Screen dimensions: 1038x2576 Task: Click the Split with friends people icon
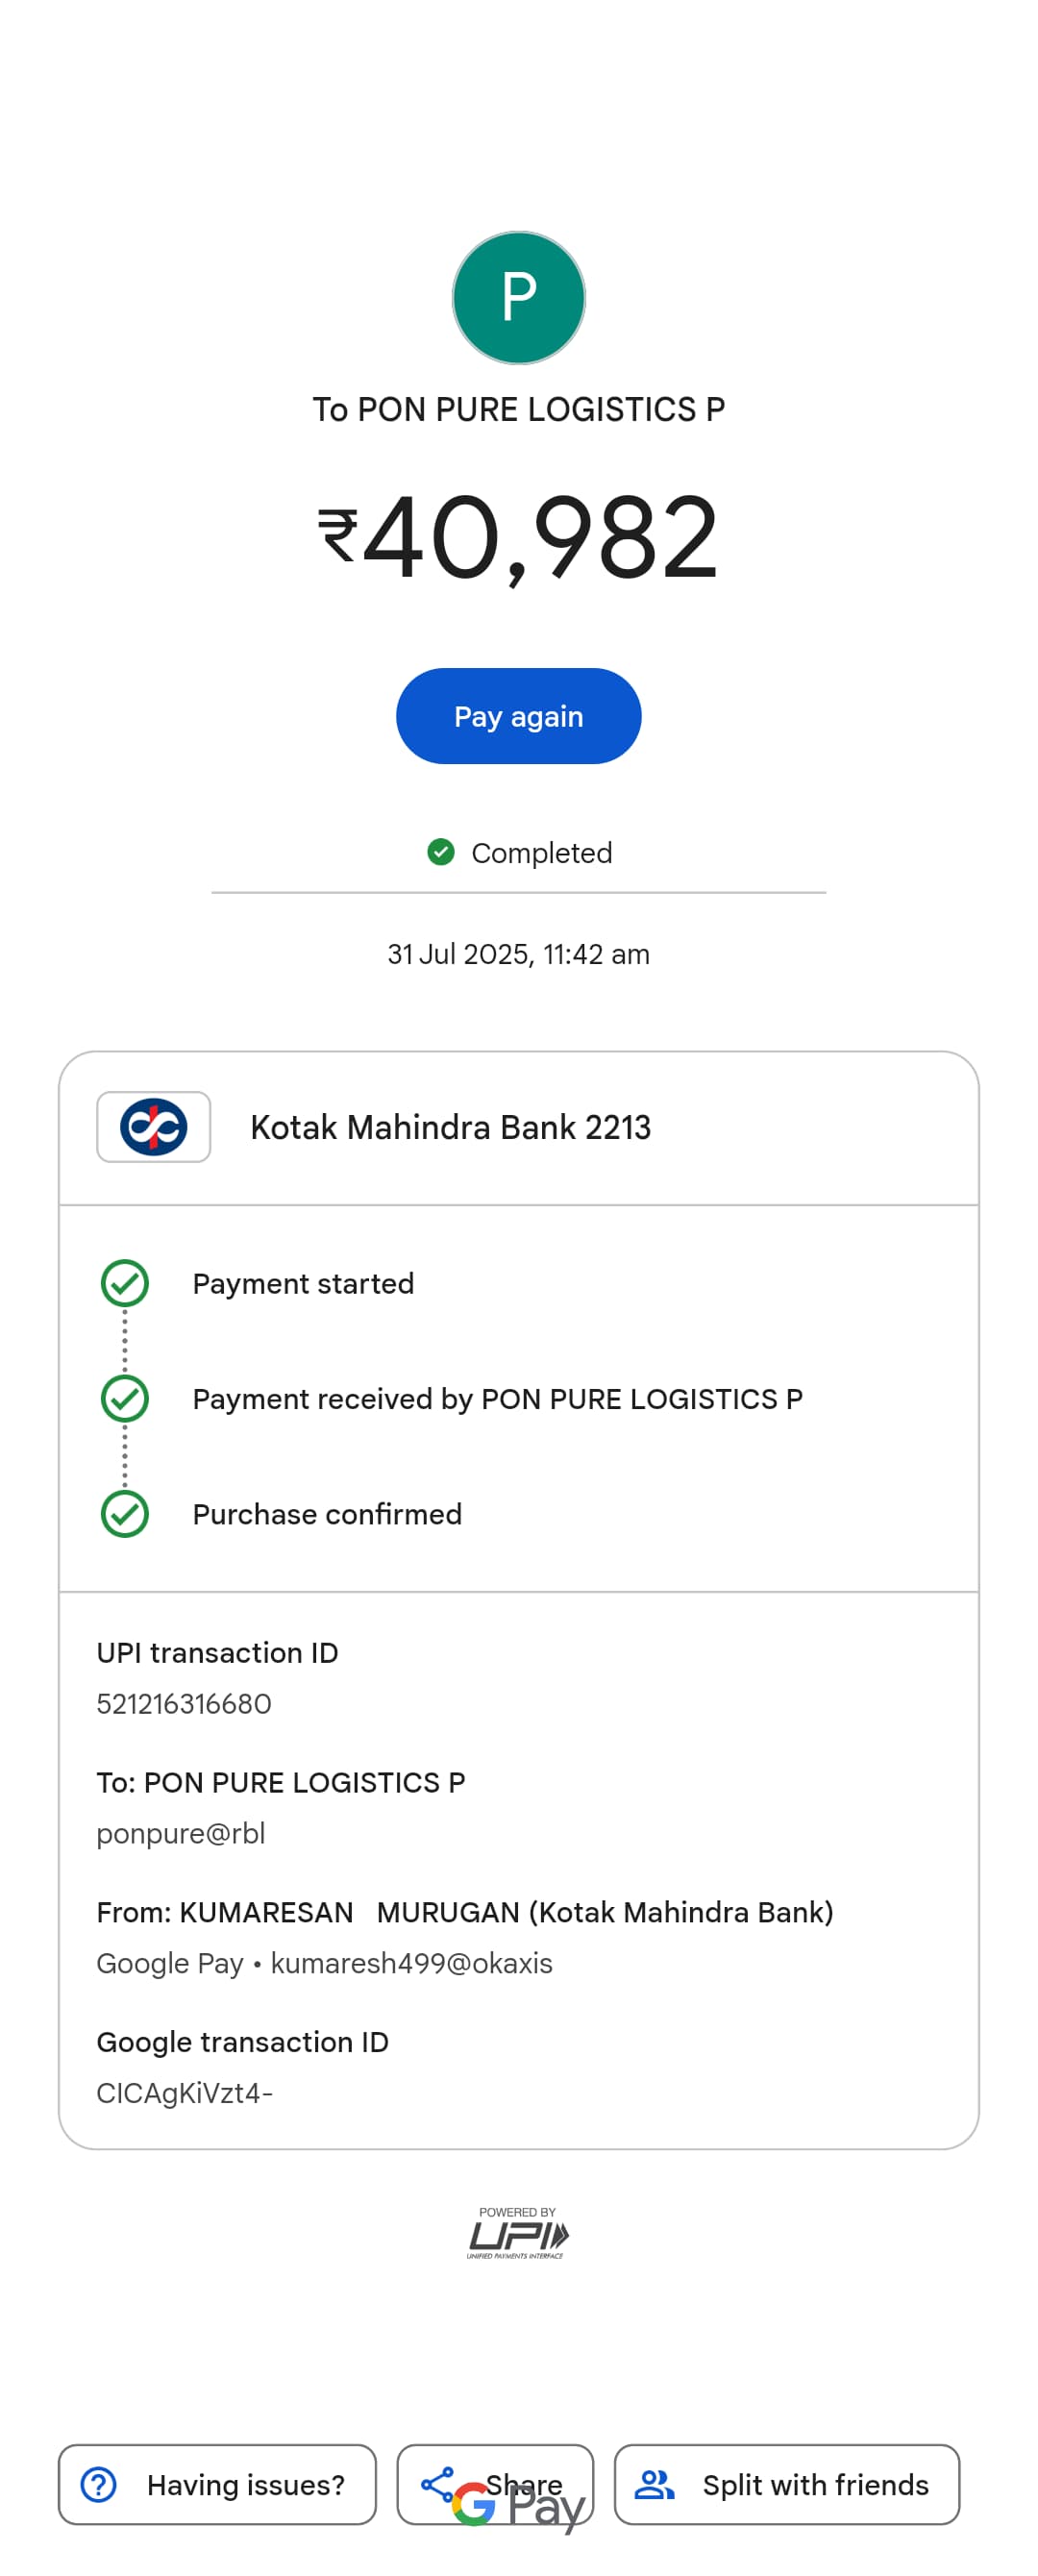(654, 2484)
